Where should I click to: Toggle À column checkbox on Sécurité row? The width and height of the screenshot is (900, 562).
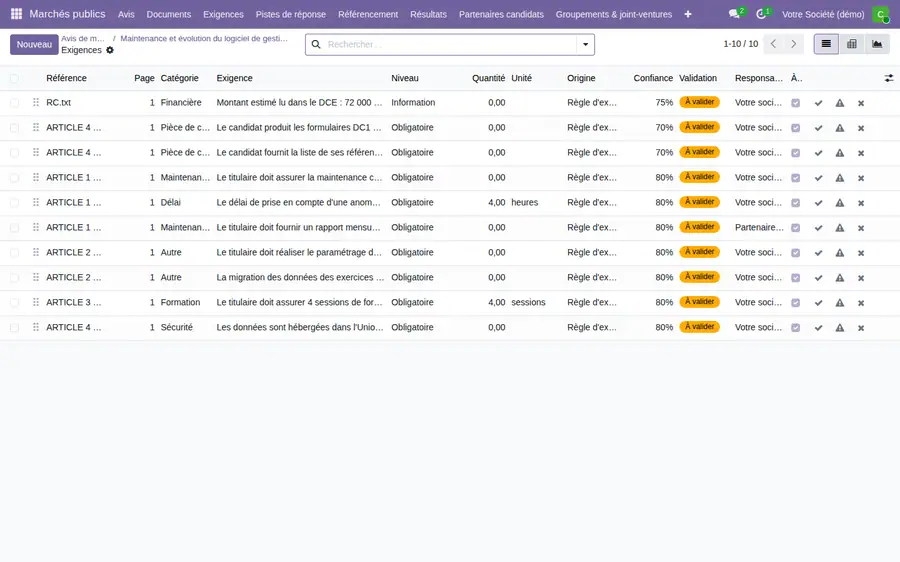pos(796,327)
